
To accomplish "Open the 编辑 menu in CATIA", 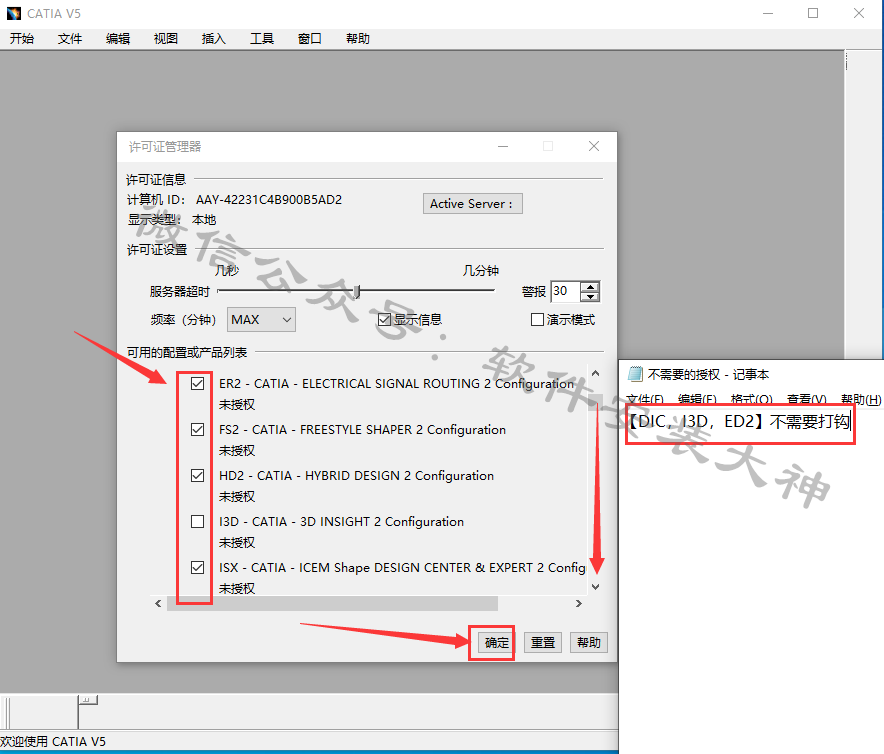I will [118, 38].
